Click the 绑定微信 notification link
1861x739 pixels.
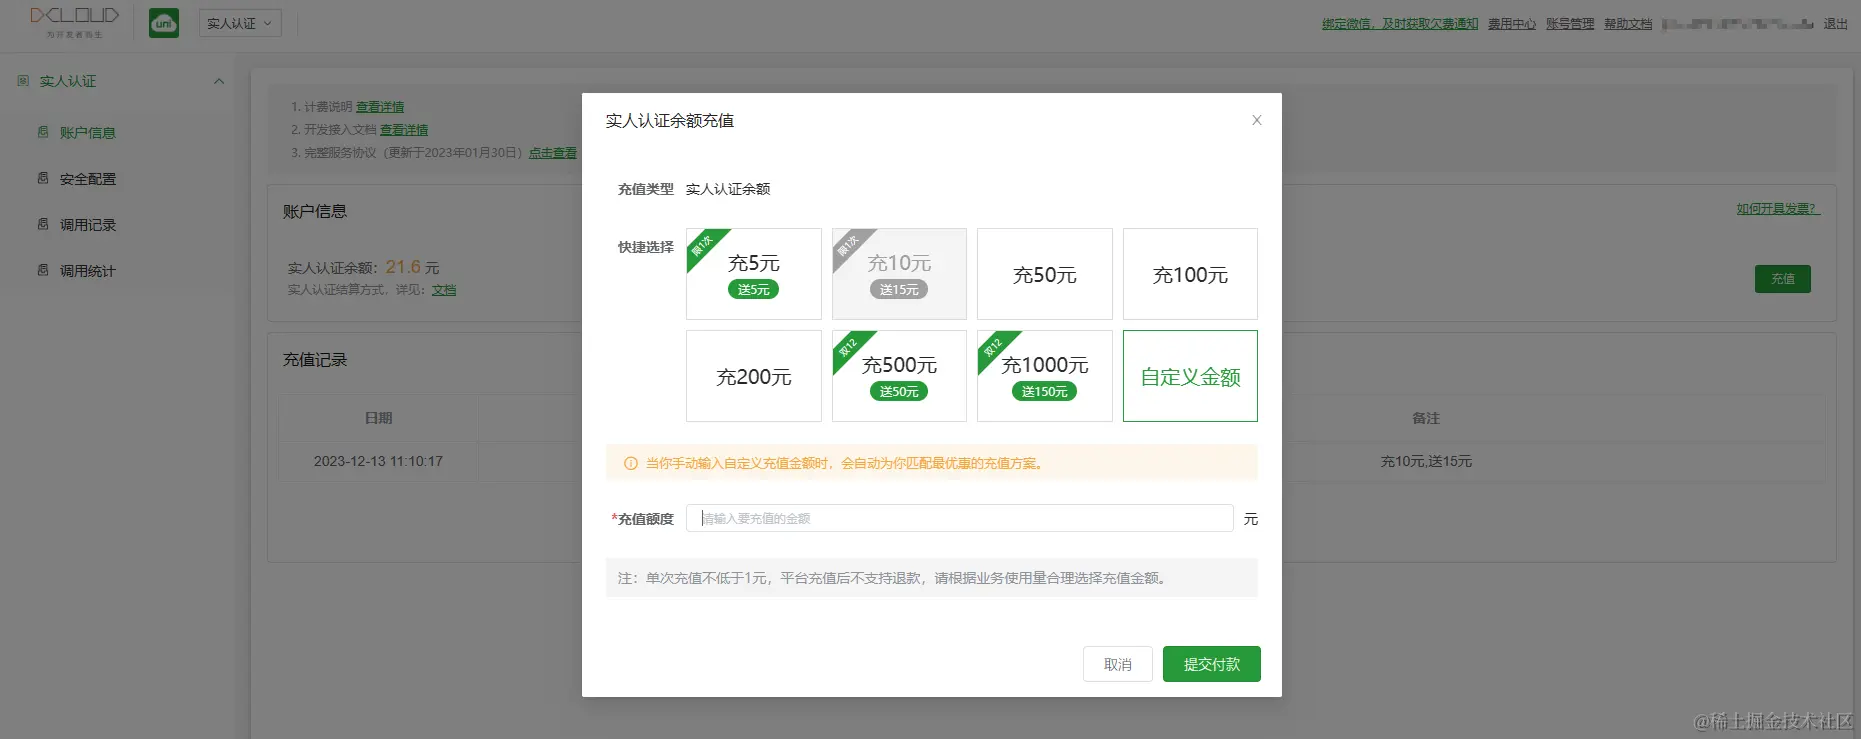click(1400, 24)
